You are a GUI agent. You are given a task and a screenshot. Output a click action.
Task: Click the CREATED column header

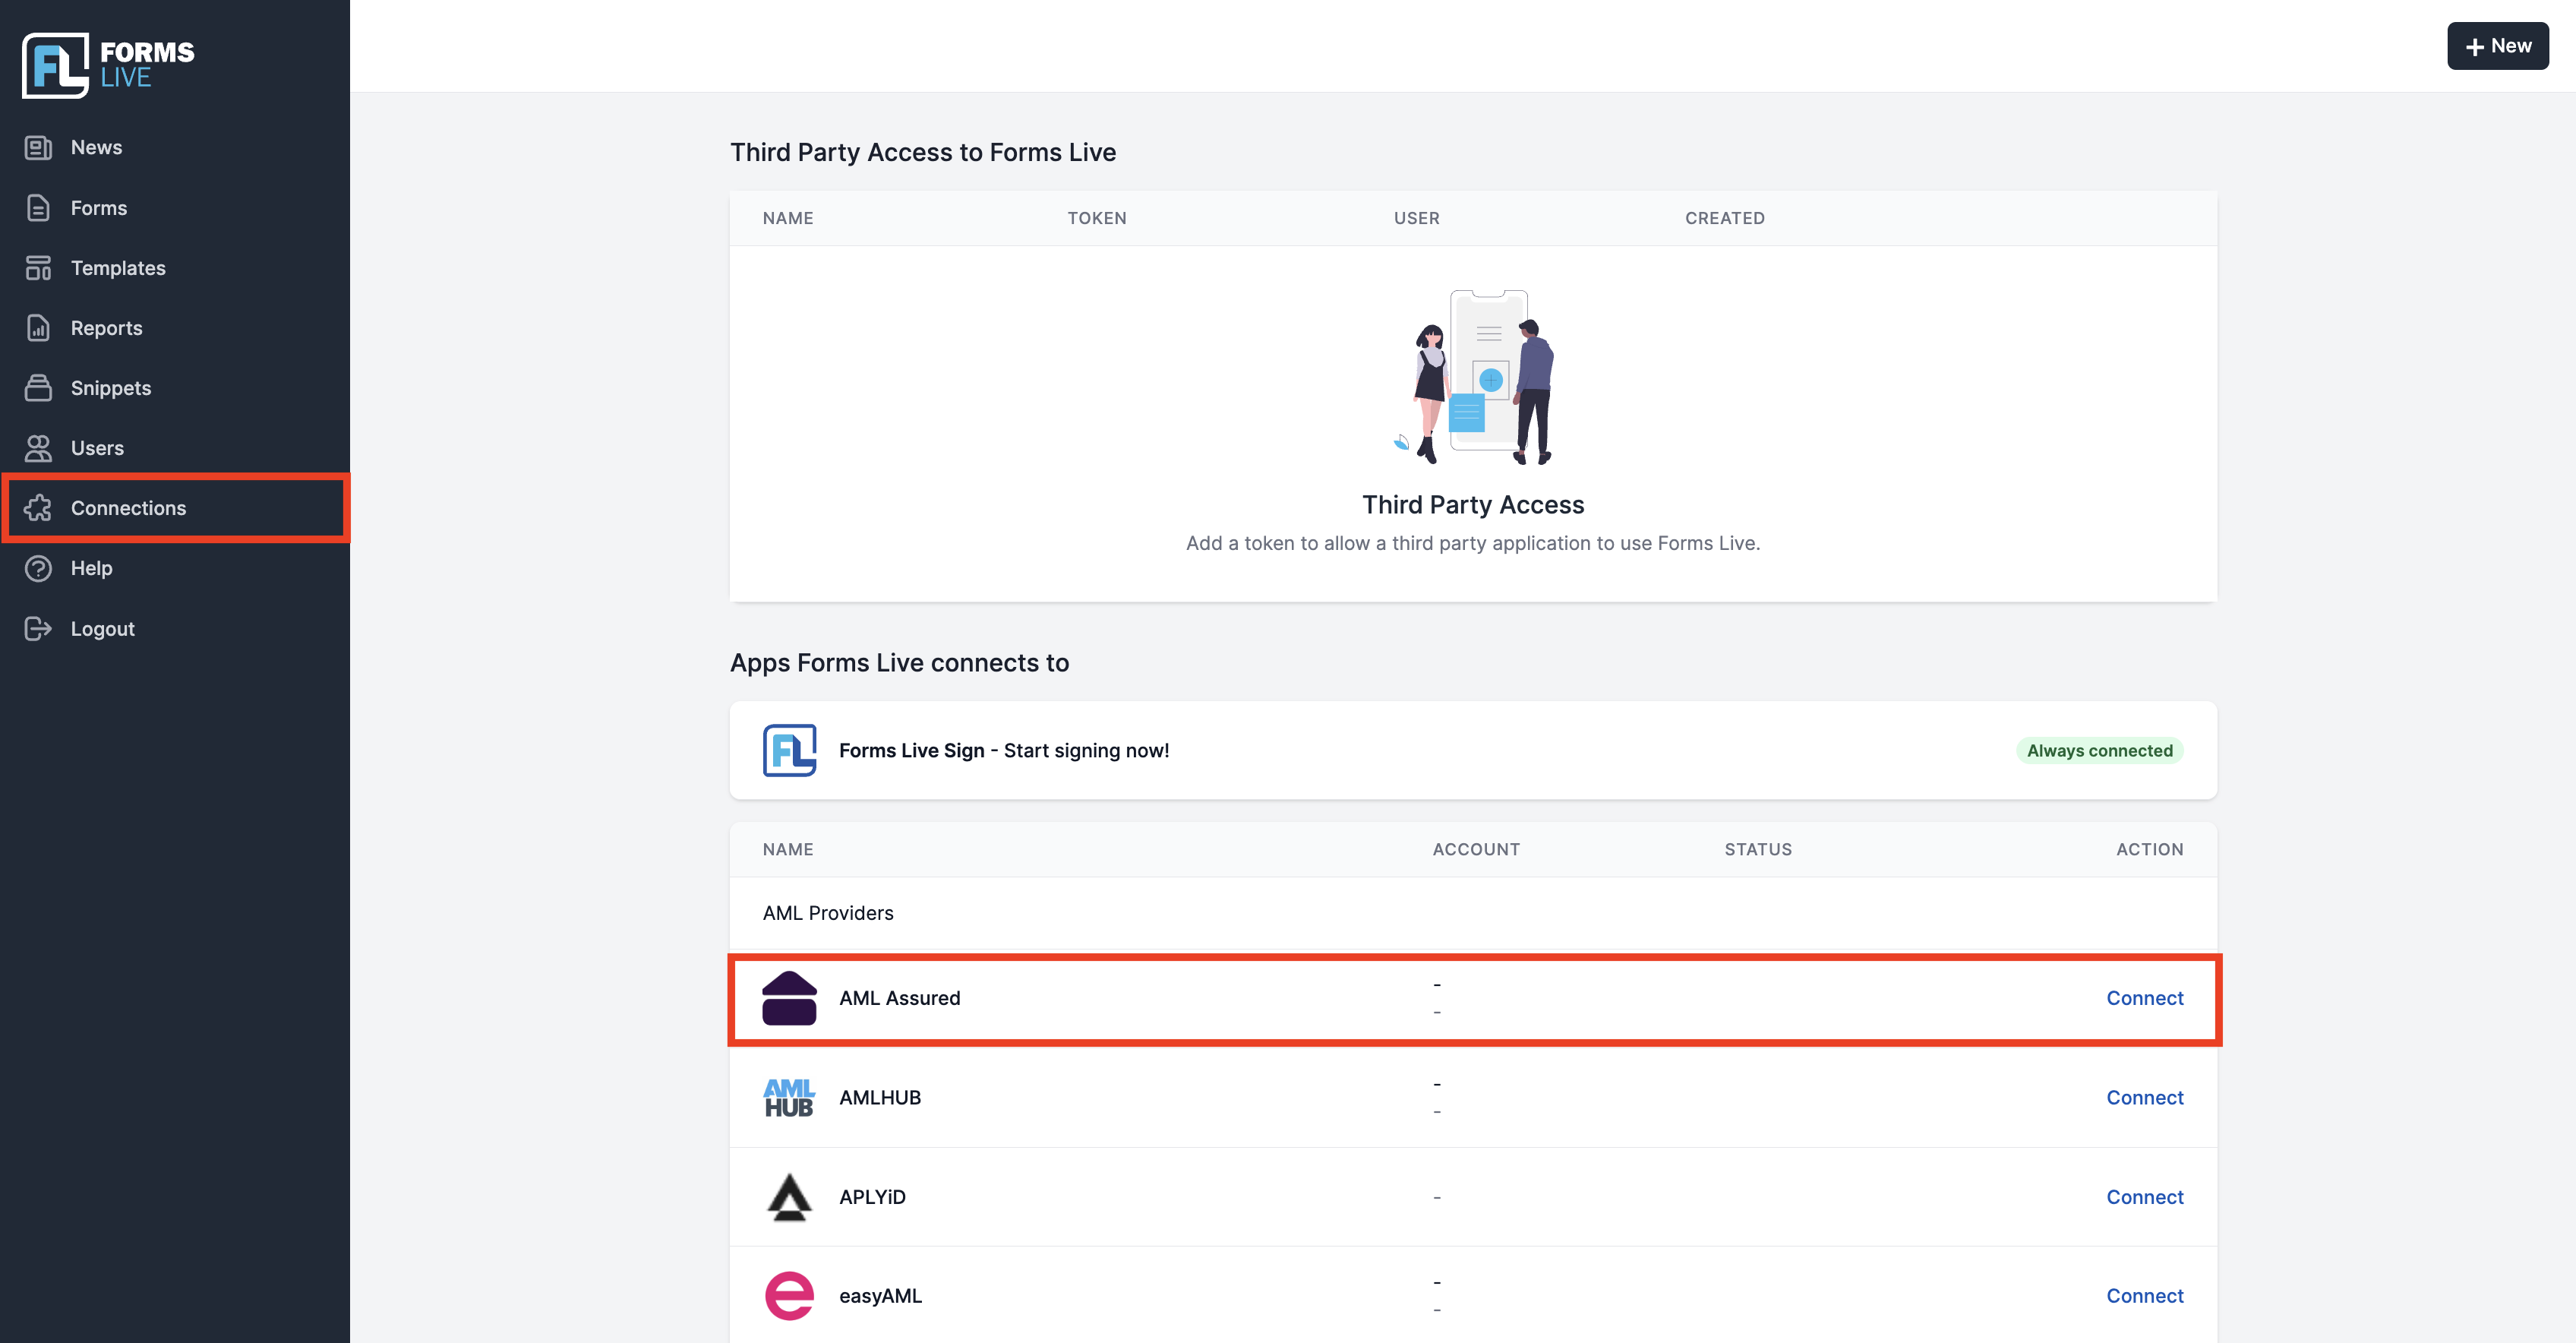pos(1724,218)
